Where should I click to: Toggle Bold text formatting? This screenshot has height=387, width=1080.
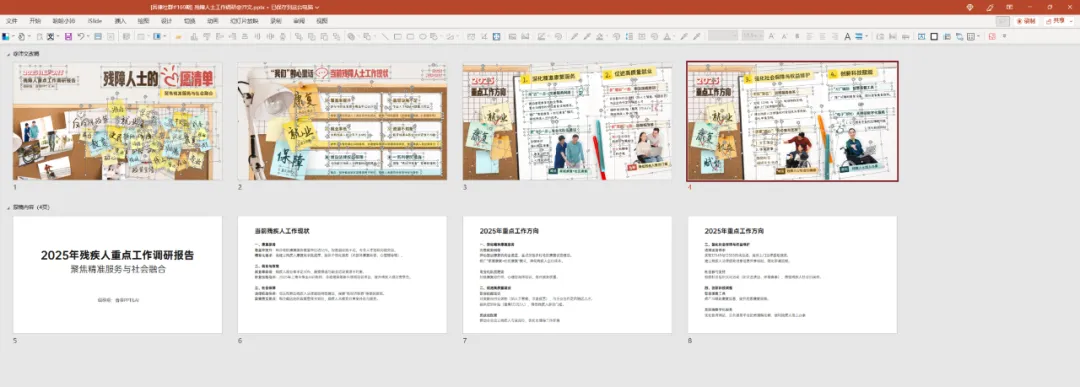797,36
